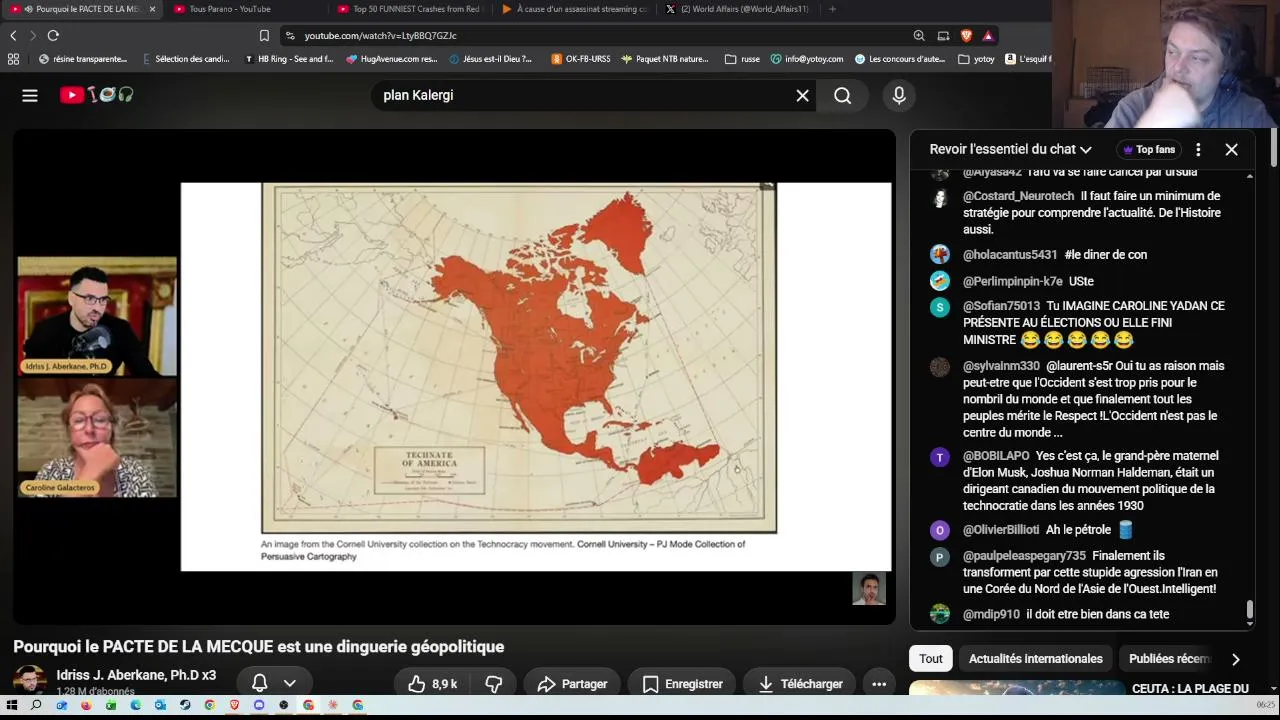The width and height of the screenshot is (1280, 720).
Task: Open the 'OK-FB-URSS' bookmark
Action: pos(581,59)
